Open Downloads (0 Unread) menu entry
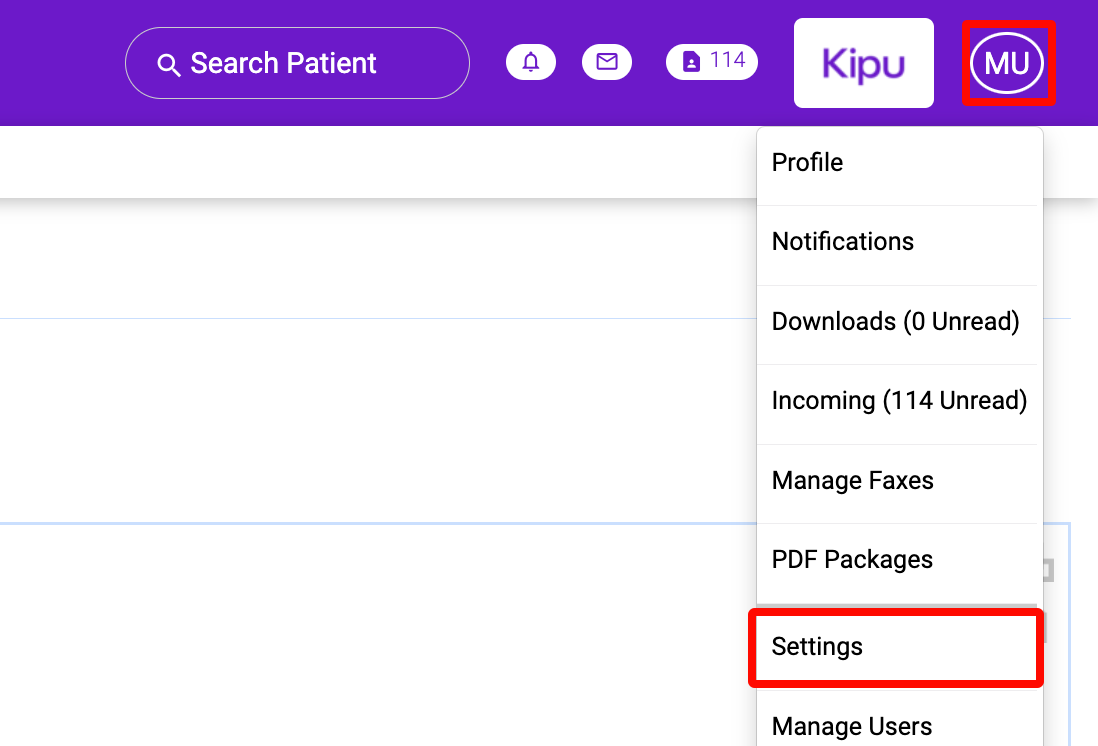Viewport: 1098px width, 746px height. tap(895, 322)
